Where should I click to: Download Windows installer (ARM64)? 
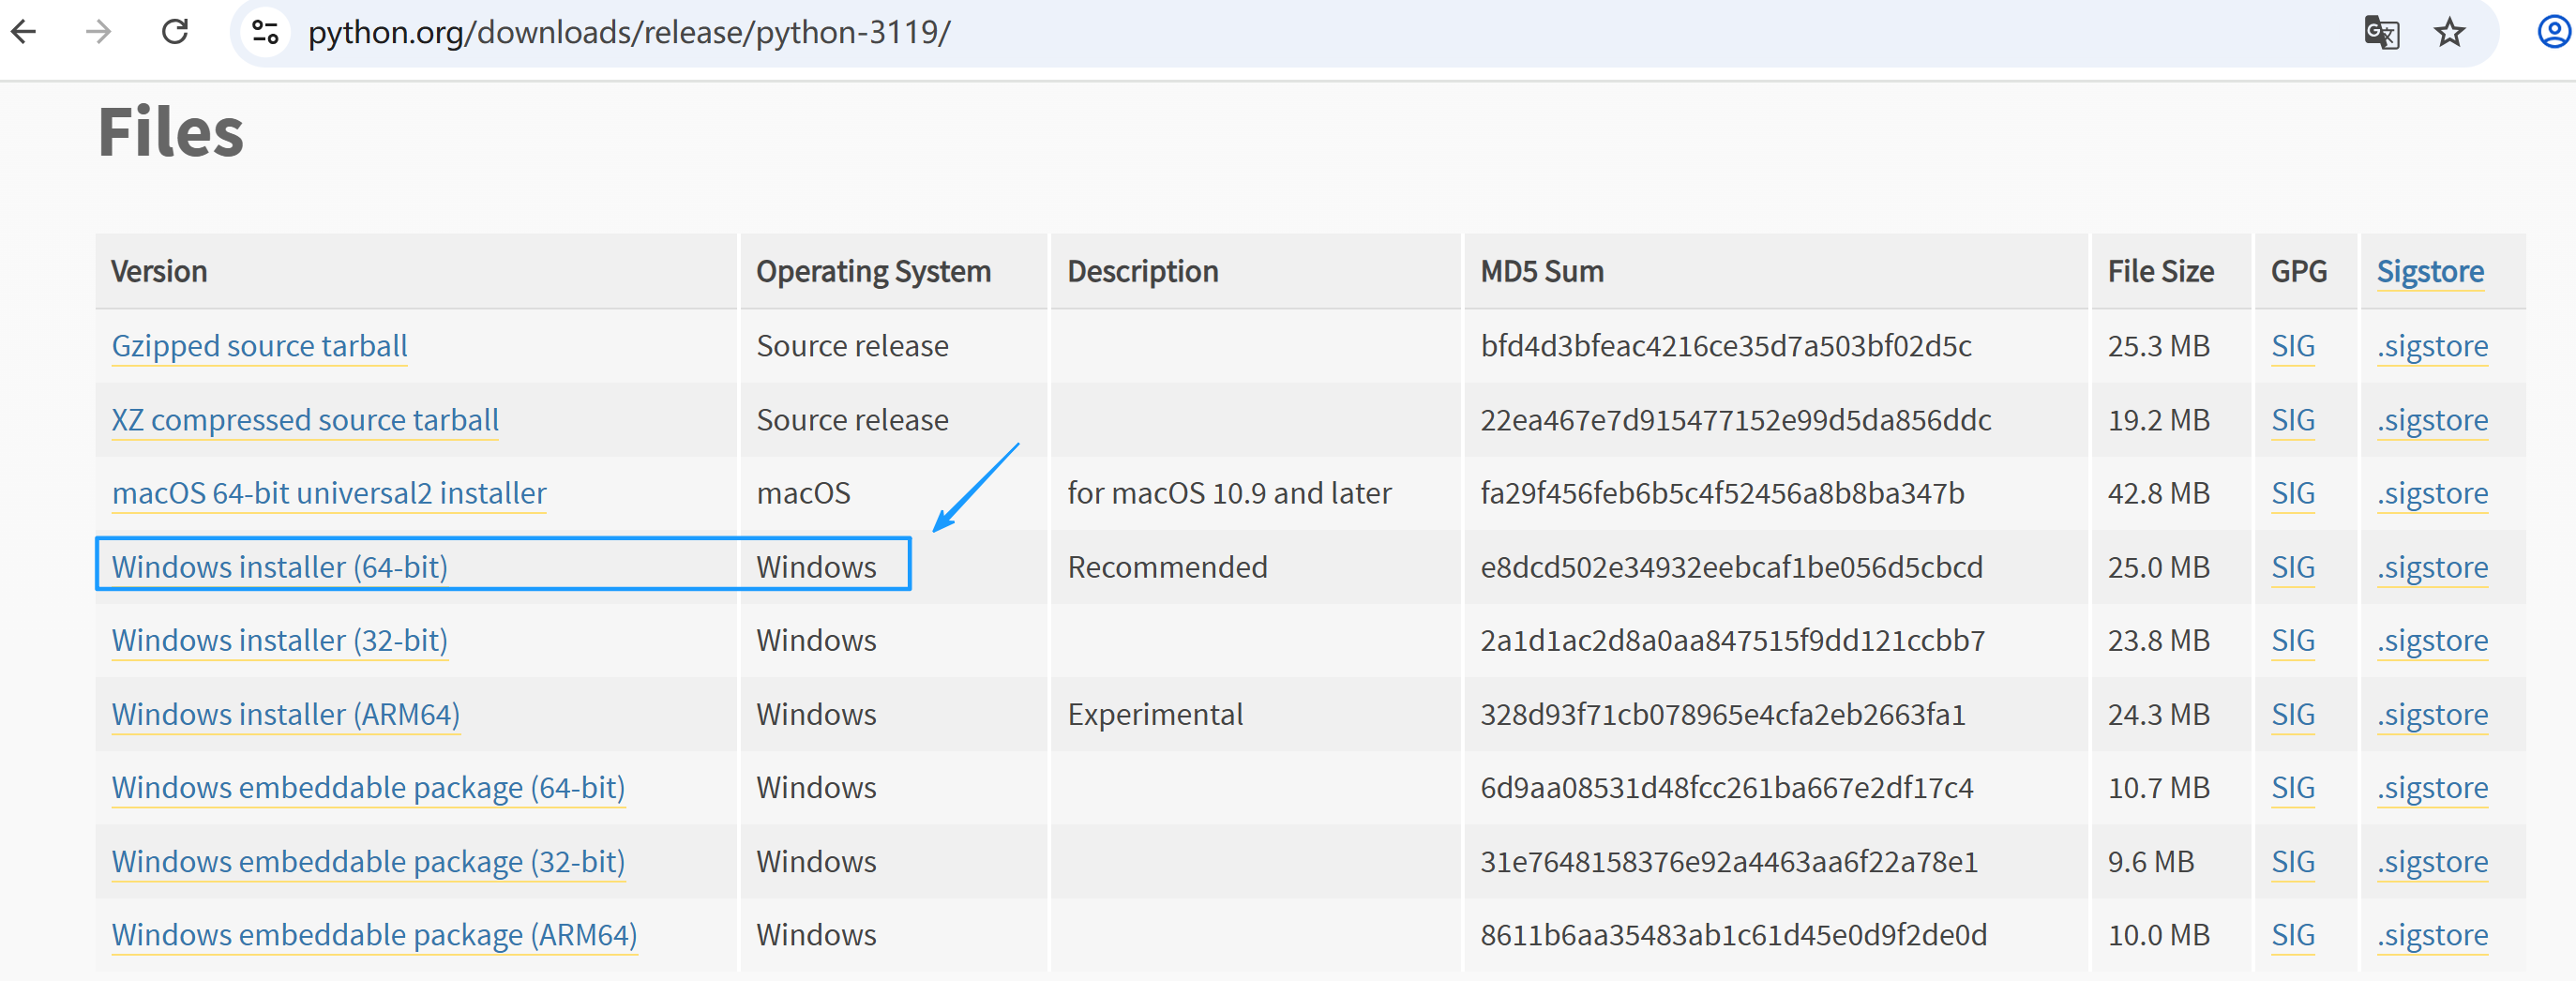pyautogui.click(x=286, y=714)
